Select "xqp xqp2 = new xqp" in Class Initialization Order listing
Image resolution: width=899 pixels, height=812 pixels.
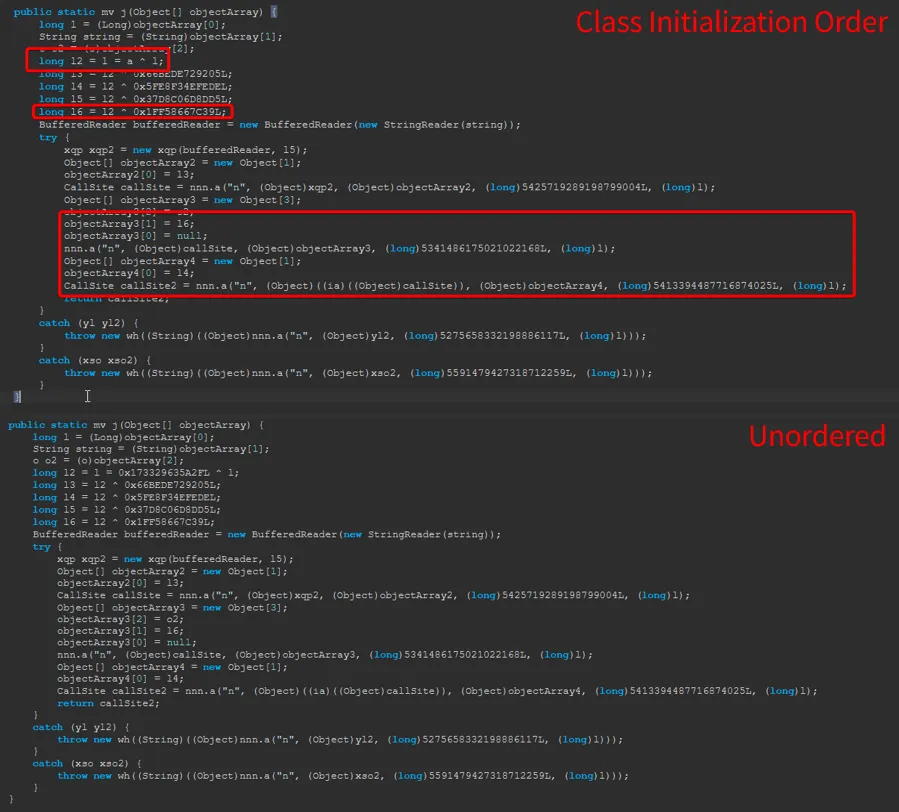point(185,150)
